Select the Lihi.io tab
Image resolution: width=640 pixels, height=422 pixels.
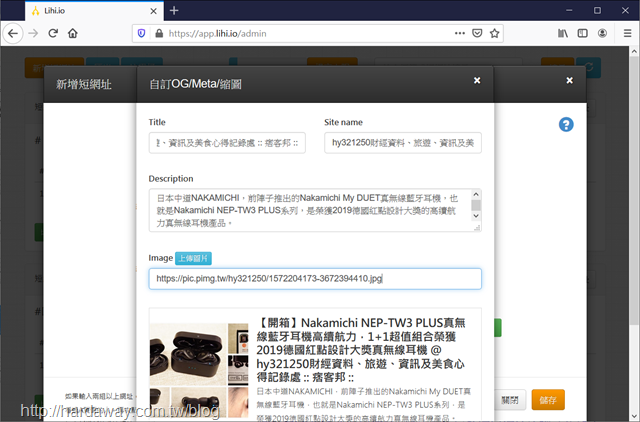tap(94, 11)
